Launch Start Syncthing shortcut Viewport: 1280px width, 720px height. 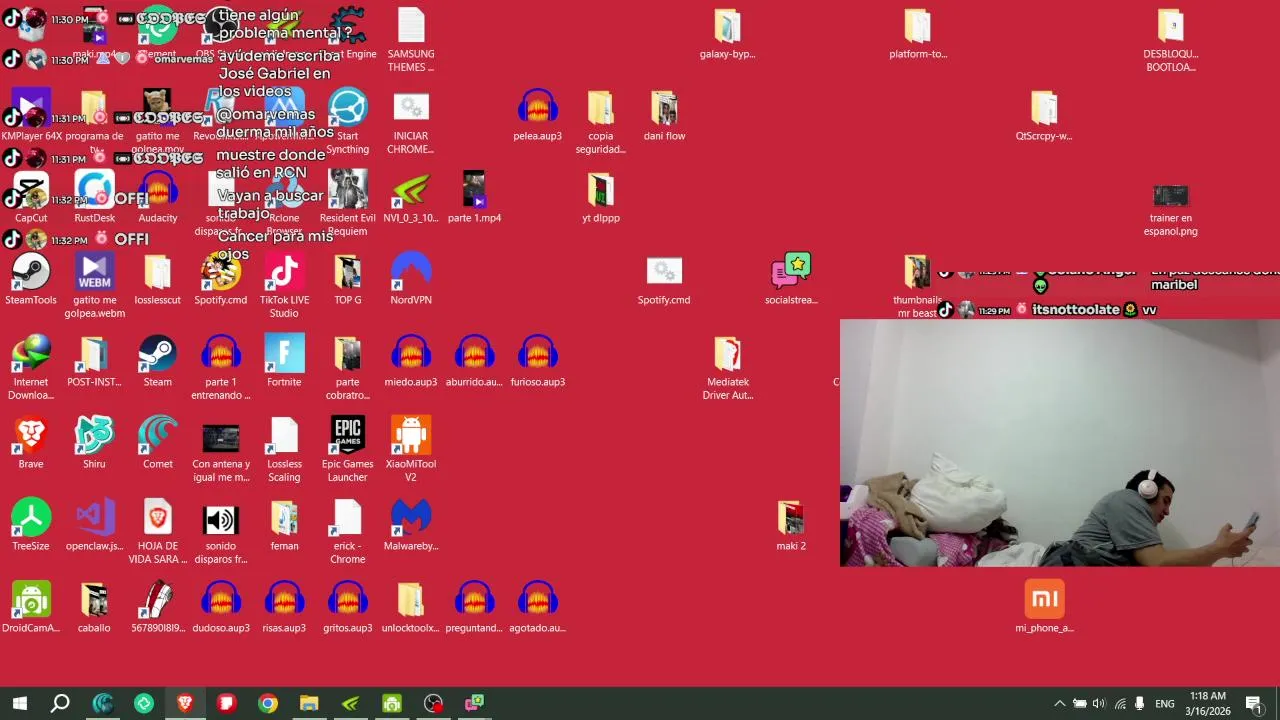(x=348, y=122)
